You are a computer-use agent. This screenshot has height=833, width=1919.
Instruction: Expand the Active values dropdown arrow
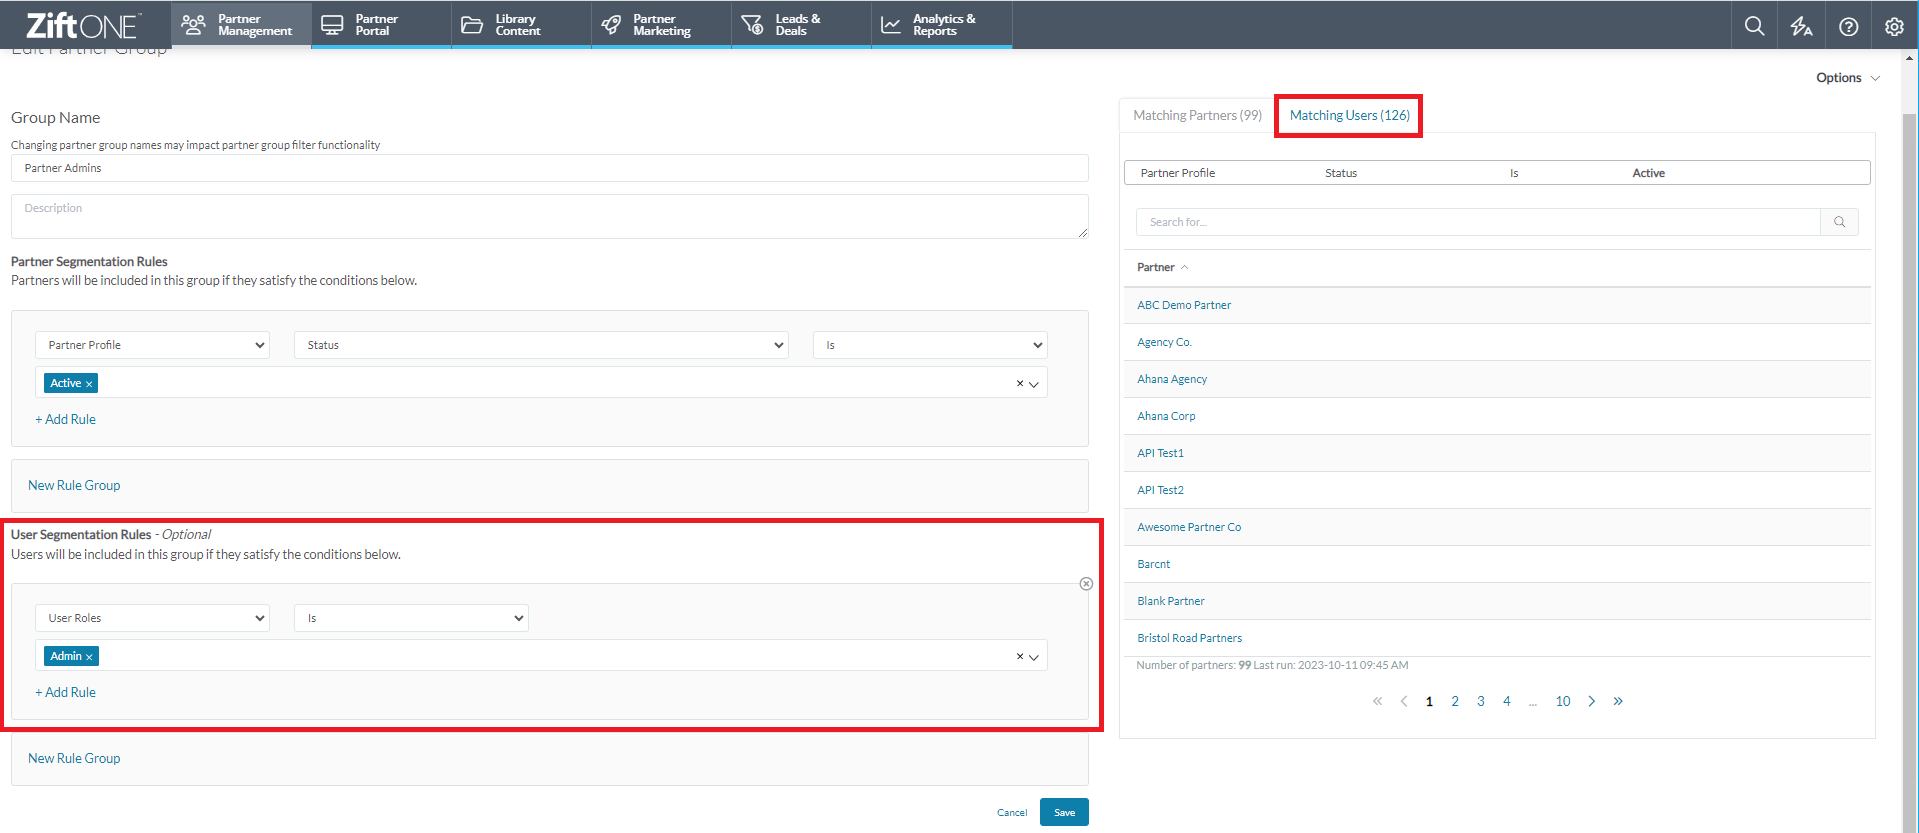point(1034,384)
